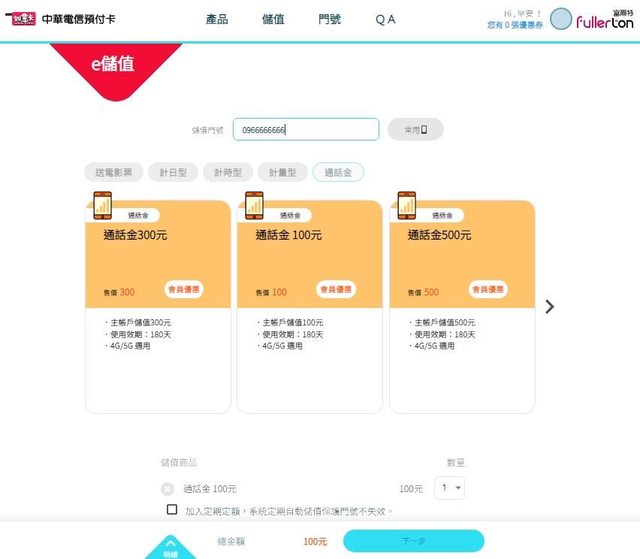This screenshot has height=559, width=640.
Task: Click the phone icon on 通話金500元 card
Action: 405,205
